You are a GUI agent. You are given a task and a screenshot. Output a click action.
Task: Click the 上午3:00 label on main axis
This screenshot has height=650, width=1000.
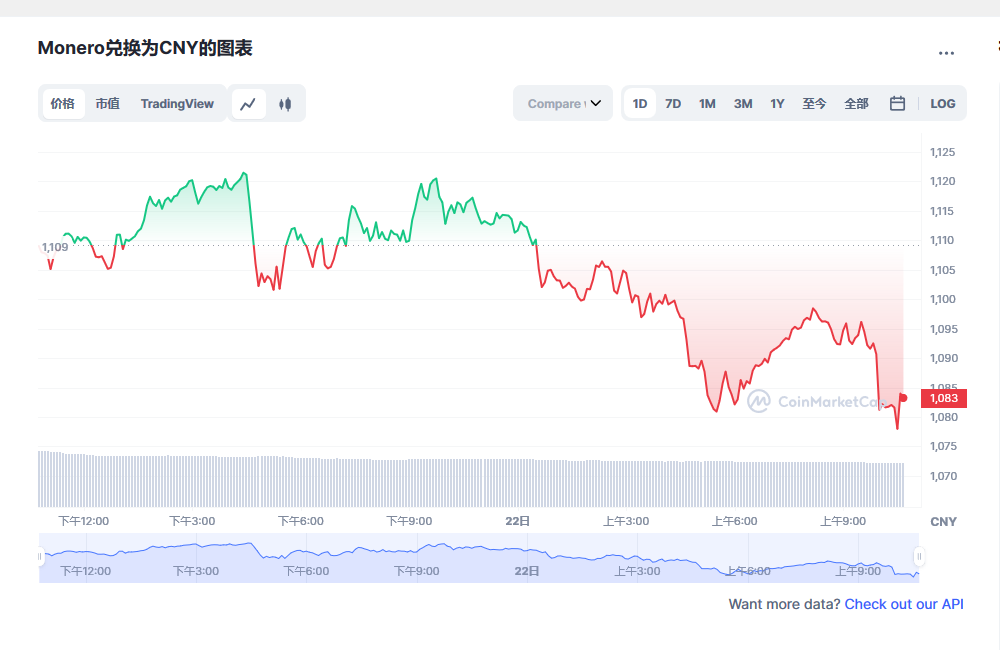(x=626, y=521)
